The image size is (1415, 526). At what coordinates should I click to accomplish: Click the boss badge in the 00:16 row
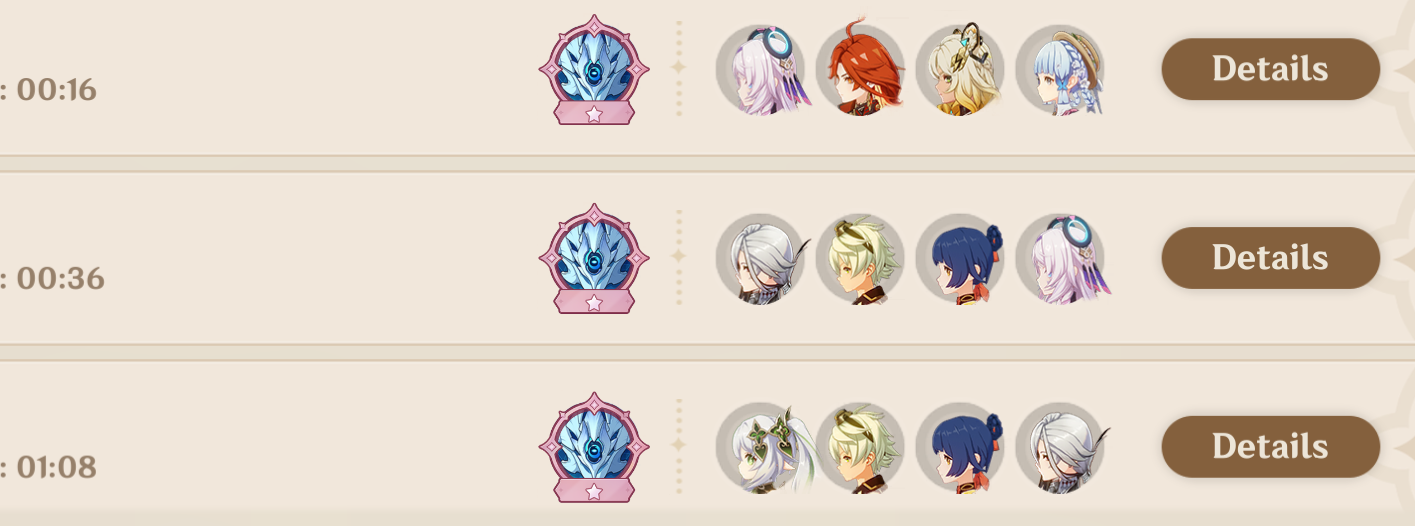click(x=594, y=70)
